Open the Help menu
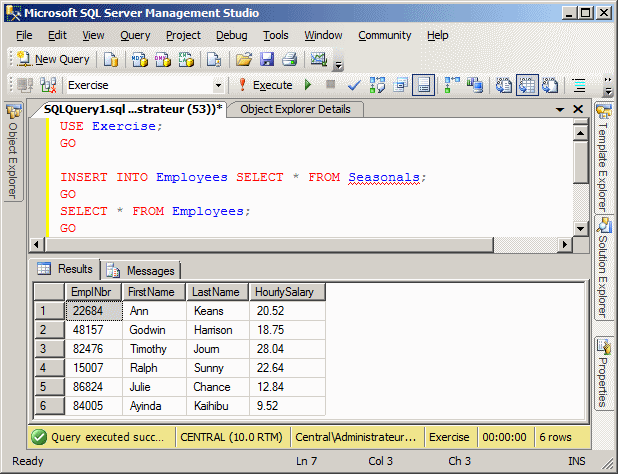This screenshot has width=618, height=474. point(437,35)
